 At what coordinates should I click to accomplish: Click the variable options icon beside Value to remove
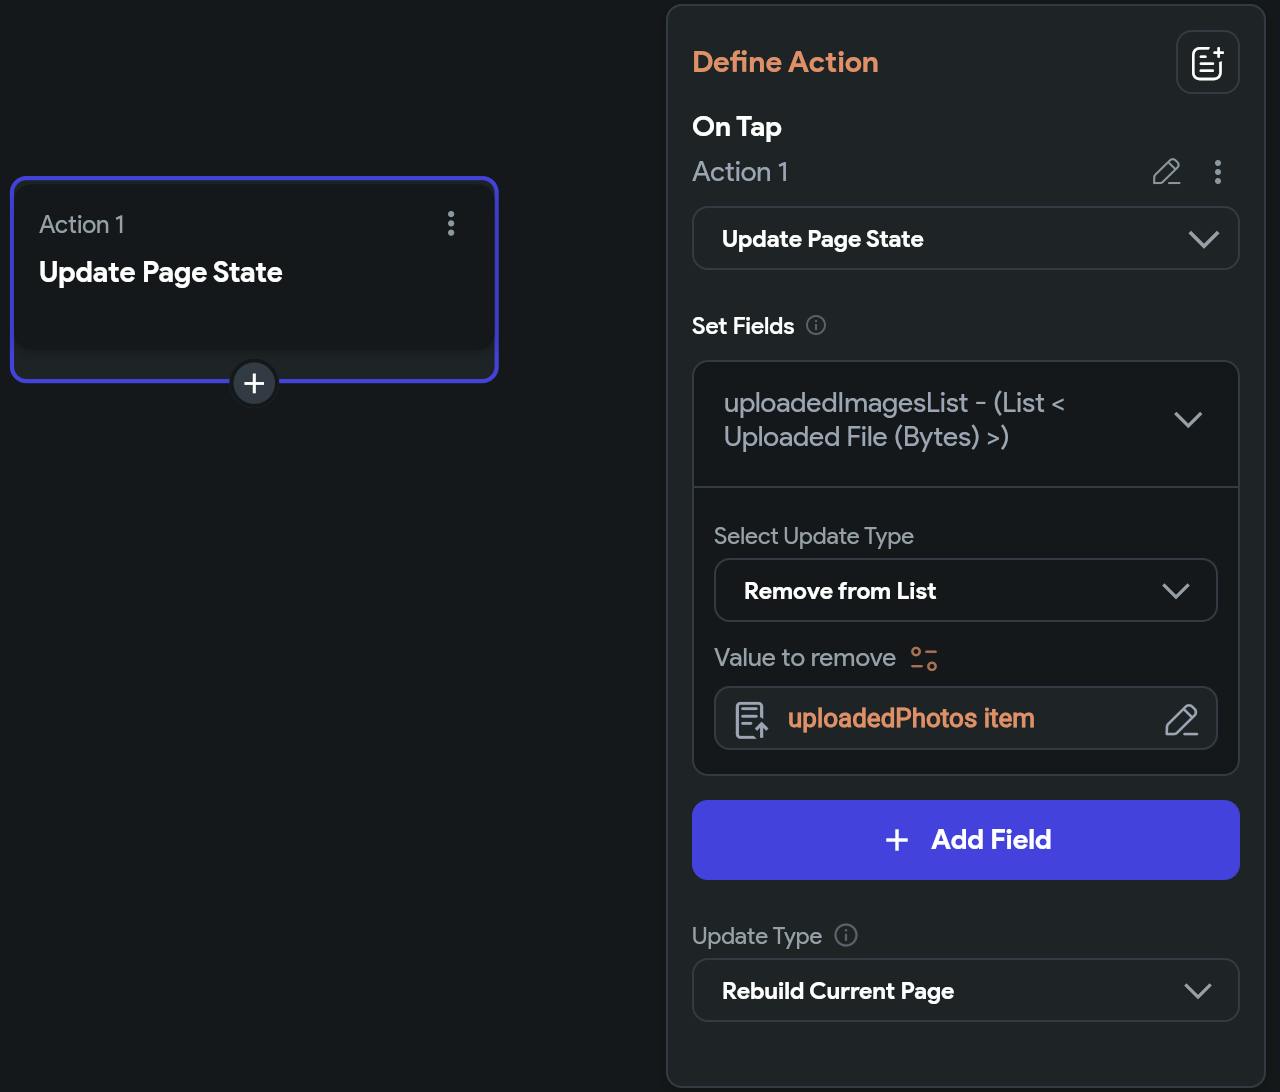click(924, 658)
